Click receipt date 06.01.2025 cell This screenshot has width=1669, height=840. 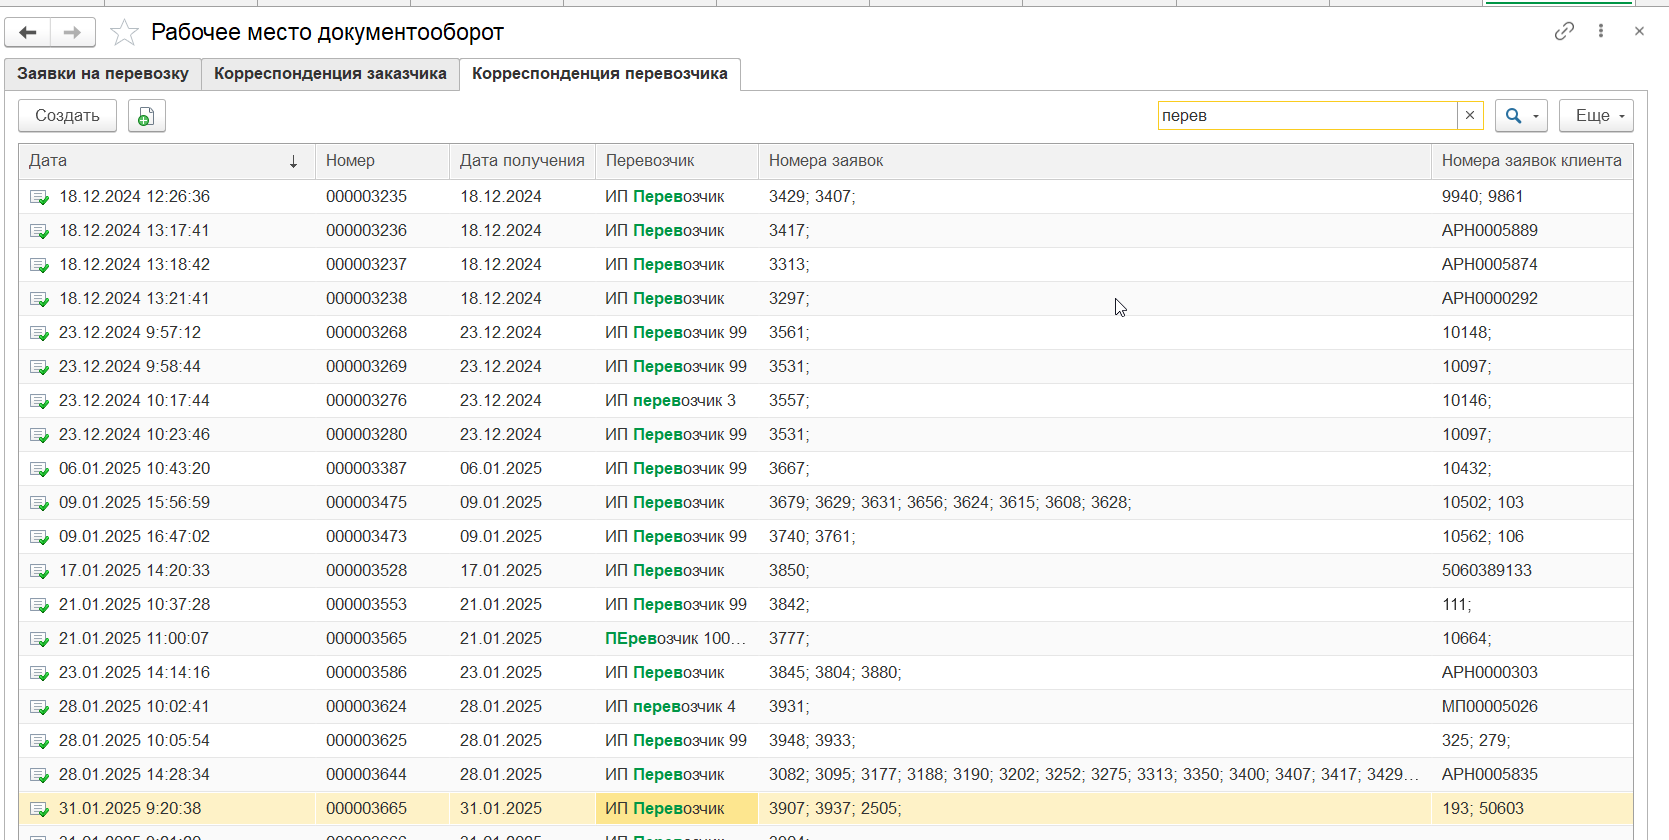[522, 469]
